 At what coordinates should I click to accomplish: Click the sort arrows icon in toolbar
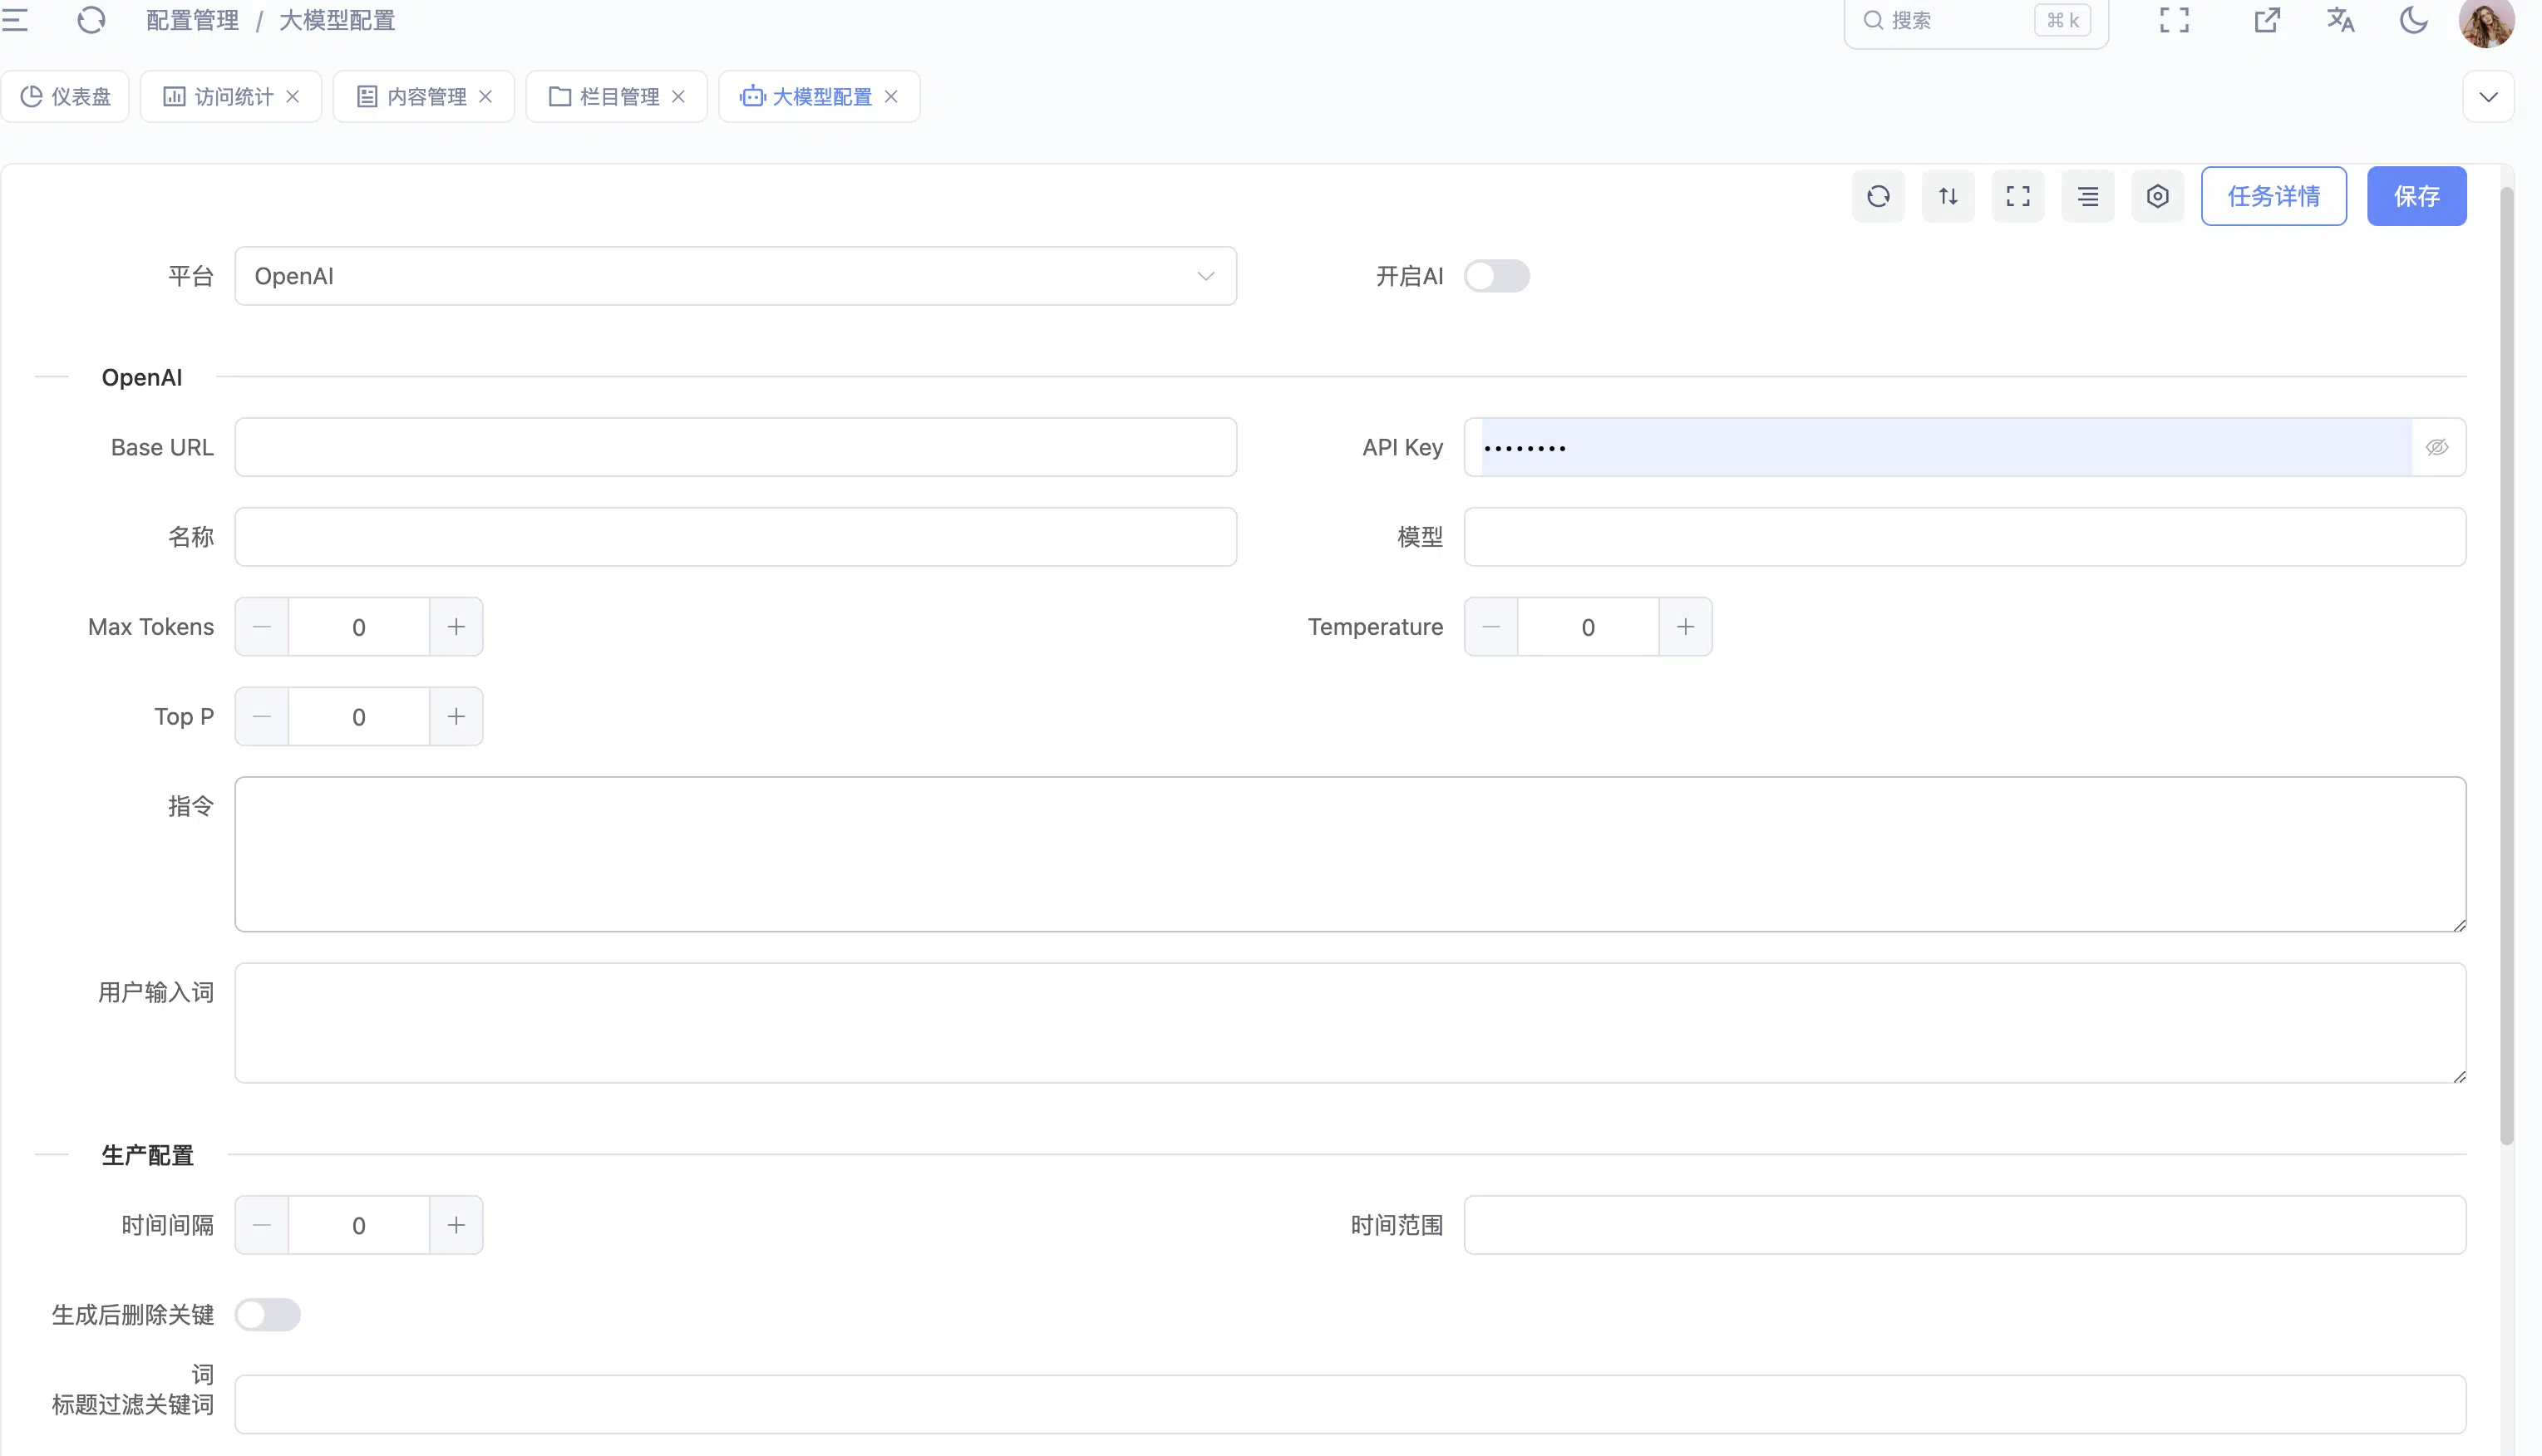1948,196
